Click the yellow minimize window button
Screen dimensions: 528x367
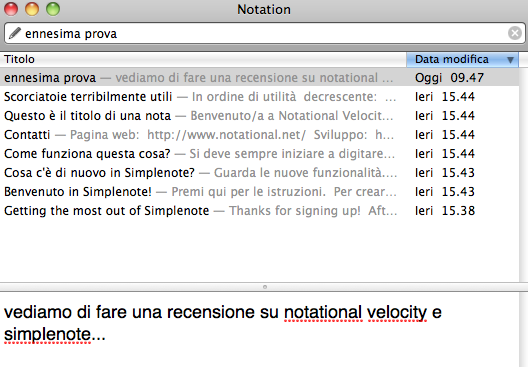click(32, 9)
